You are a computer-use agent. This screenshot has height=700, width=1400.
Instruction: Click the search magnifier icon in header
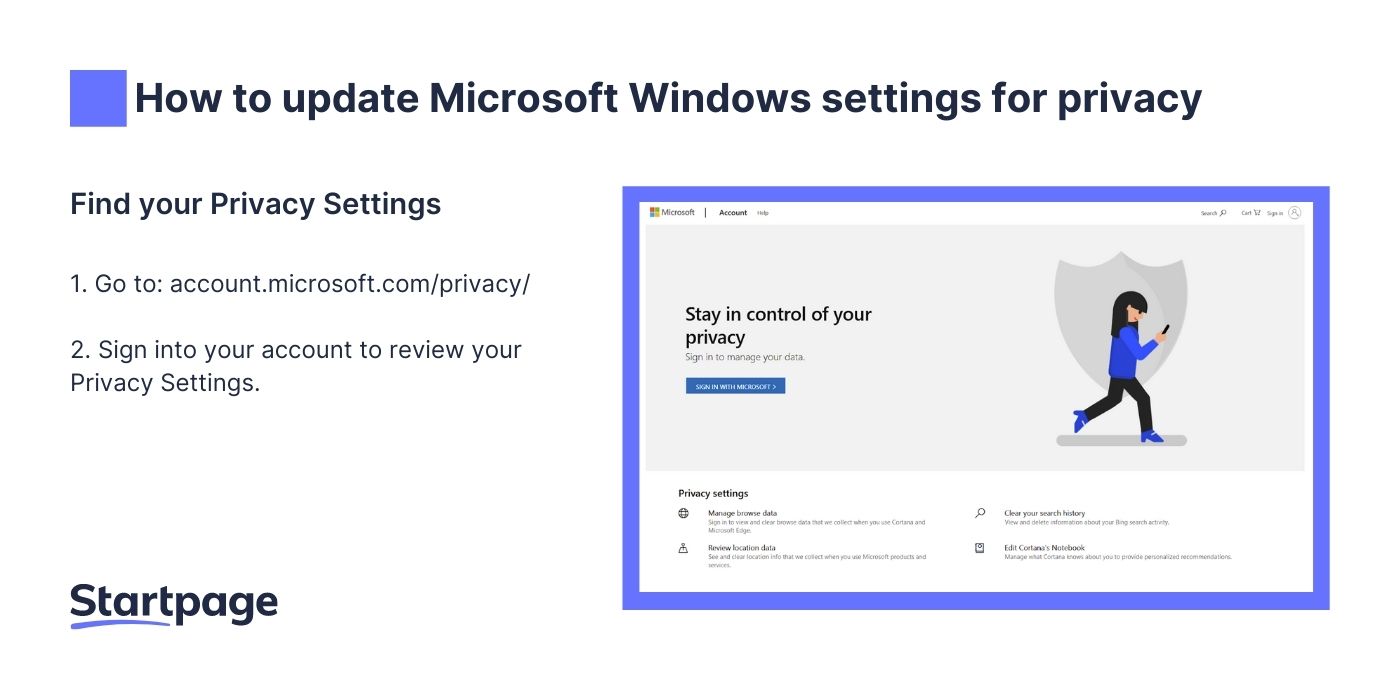[x=1223, y=213]
